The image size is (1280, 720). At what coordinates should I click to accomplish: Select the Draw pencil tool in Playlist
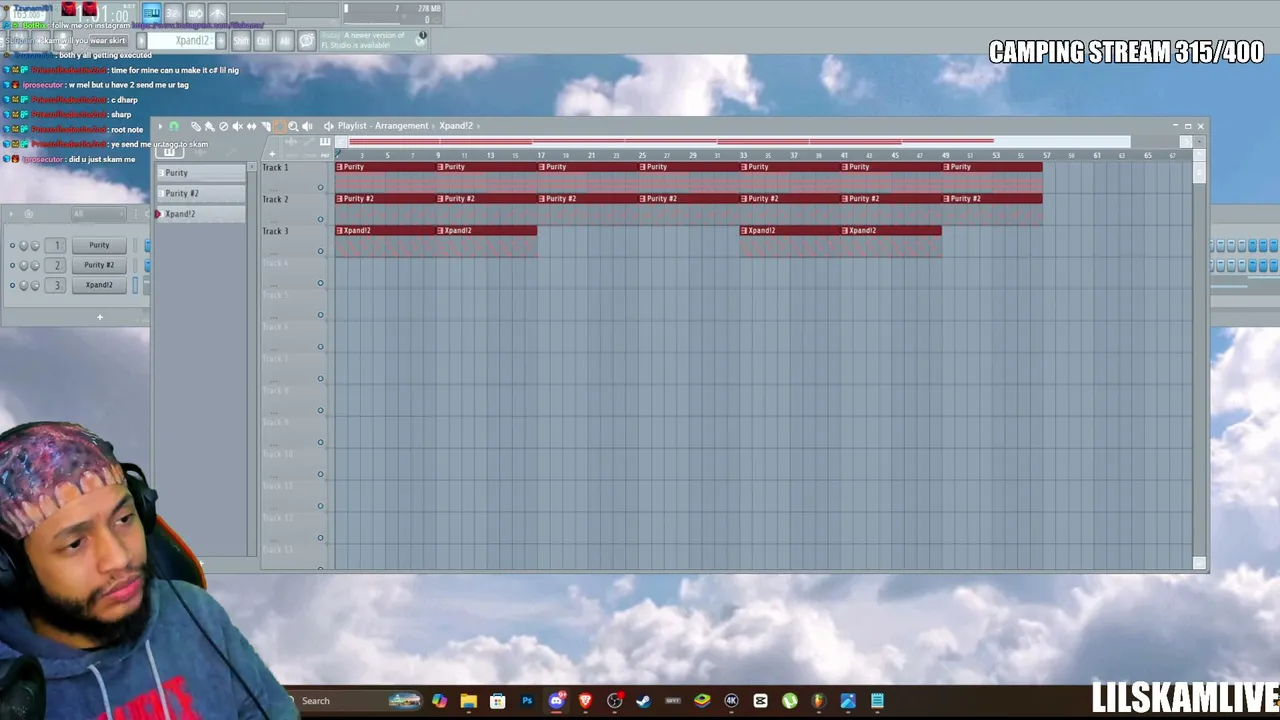click(x=195, y=126)
